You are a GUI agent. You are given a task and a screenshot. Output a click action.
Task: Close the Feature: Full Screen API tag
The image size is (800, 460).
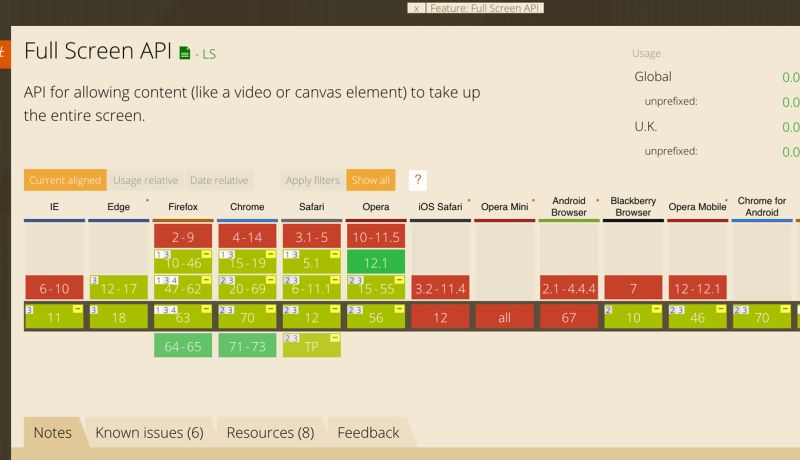(x=416, y=8)
